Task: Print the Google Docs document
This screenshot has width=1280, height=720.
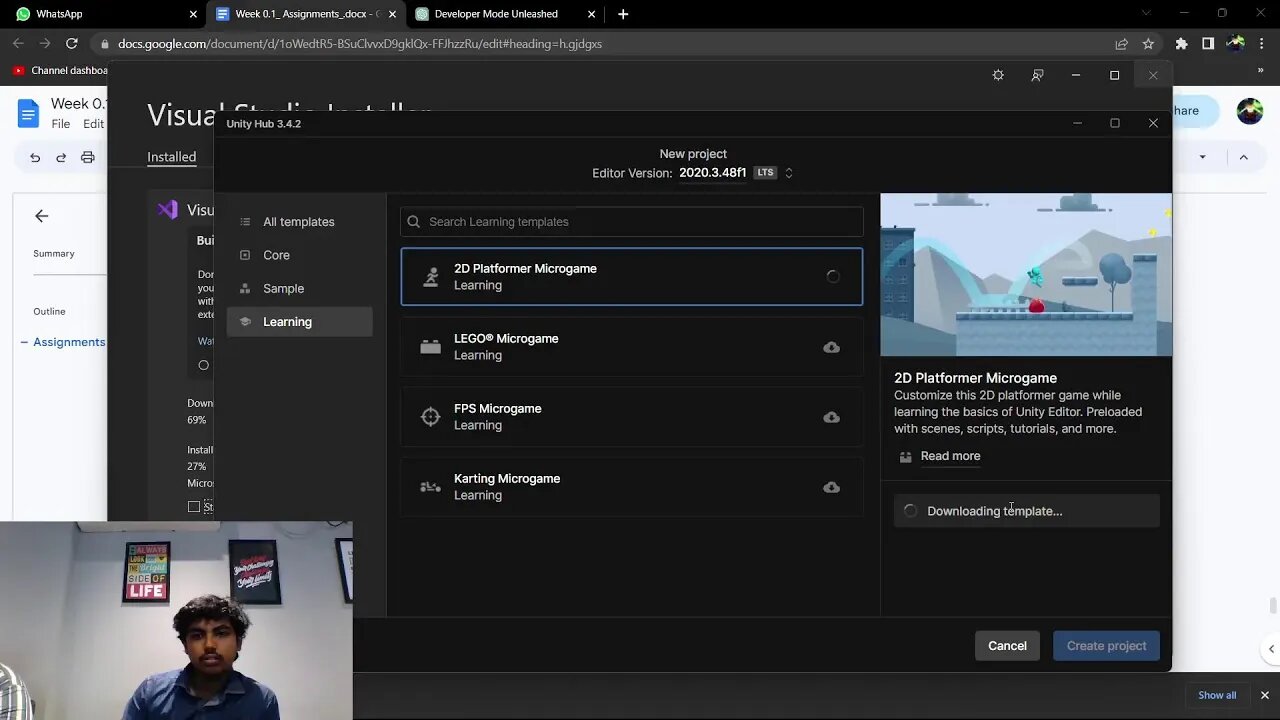Action: [88, 157]
